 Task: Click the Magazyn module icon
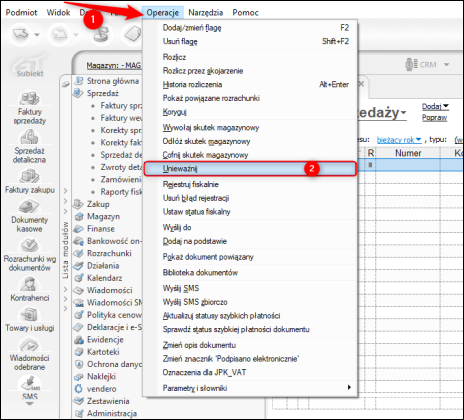[x=79, y=216]
